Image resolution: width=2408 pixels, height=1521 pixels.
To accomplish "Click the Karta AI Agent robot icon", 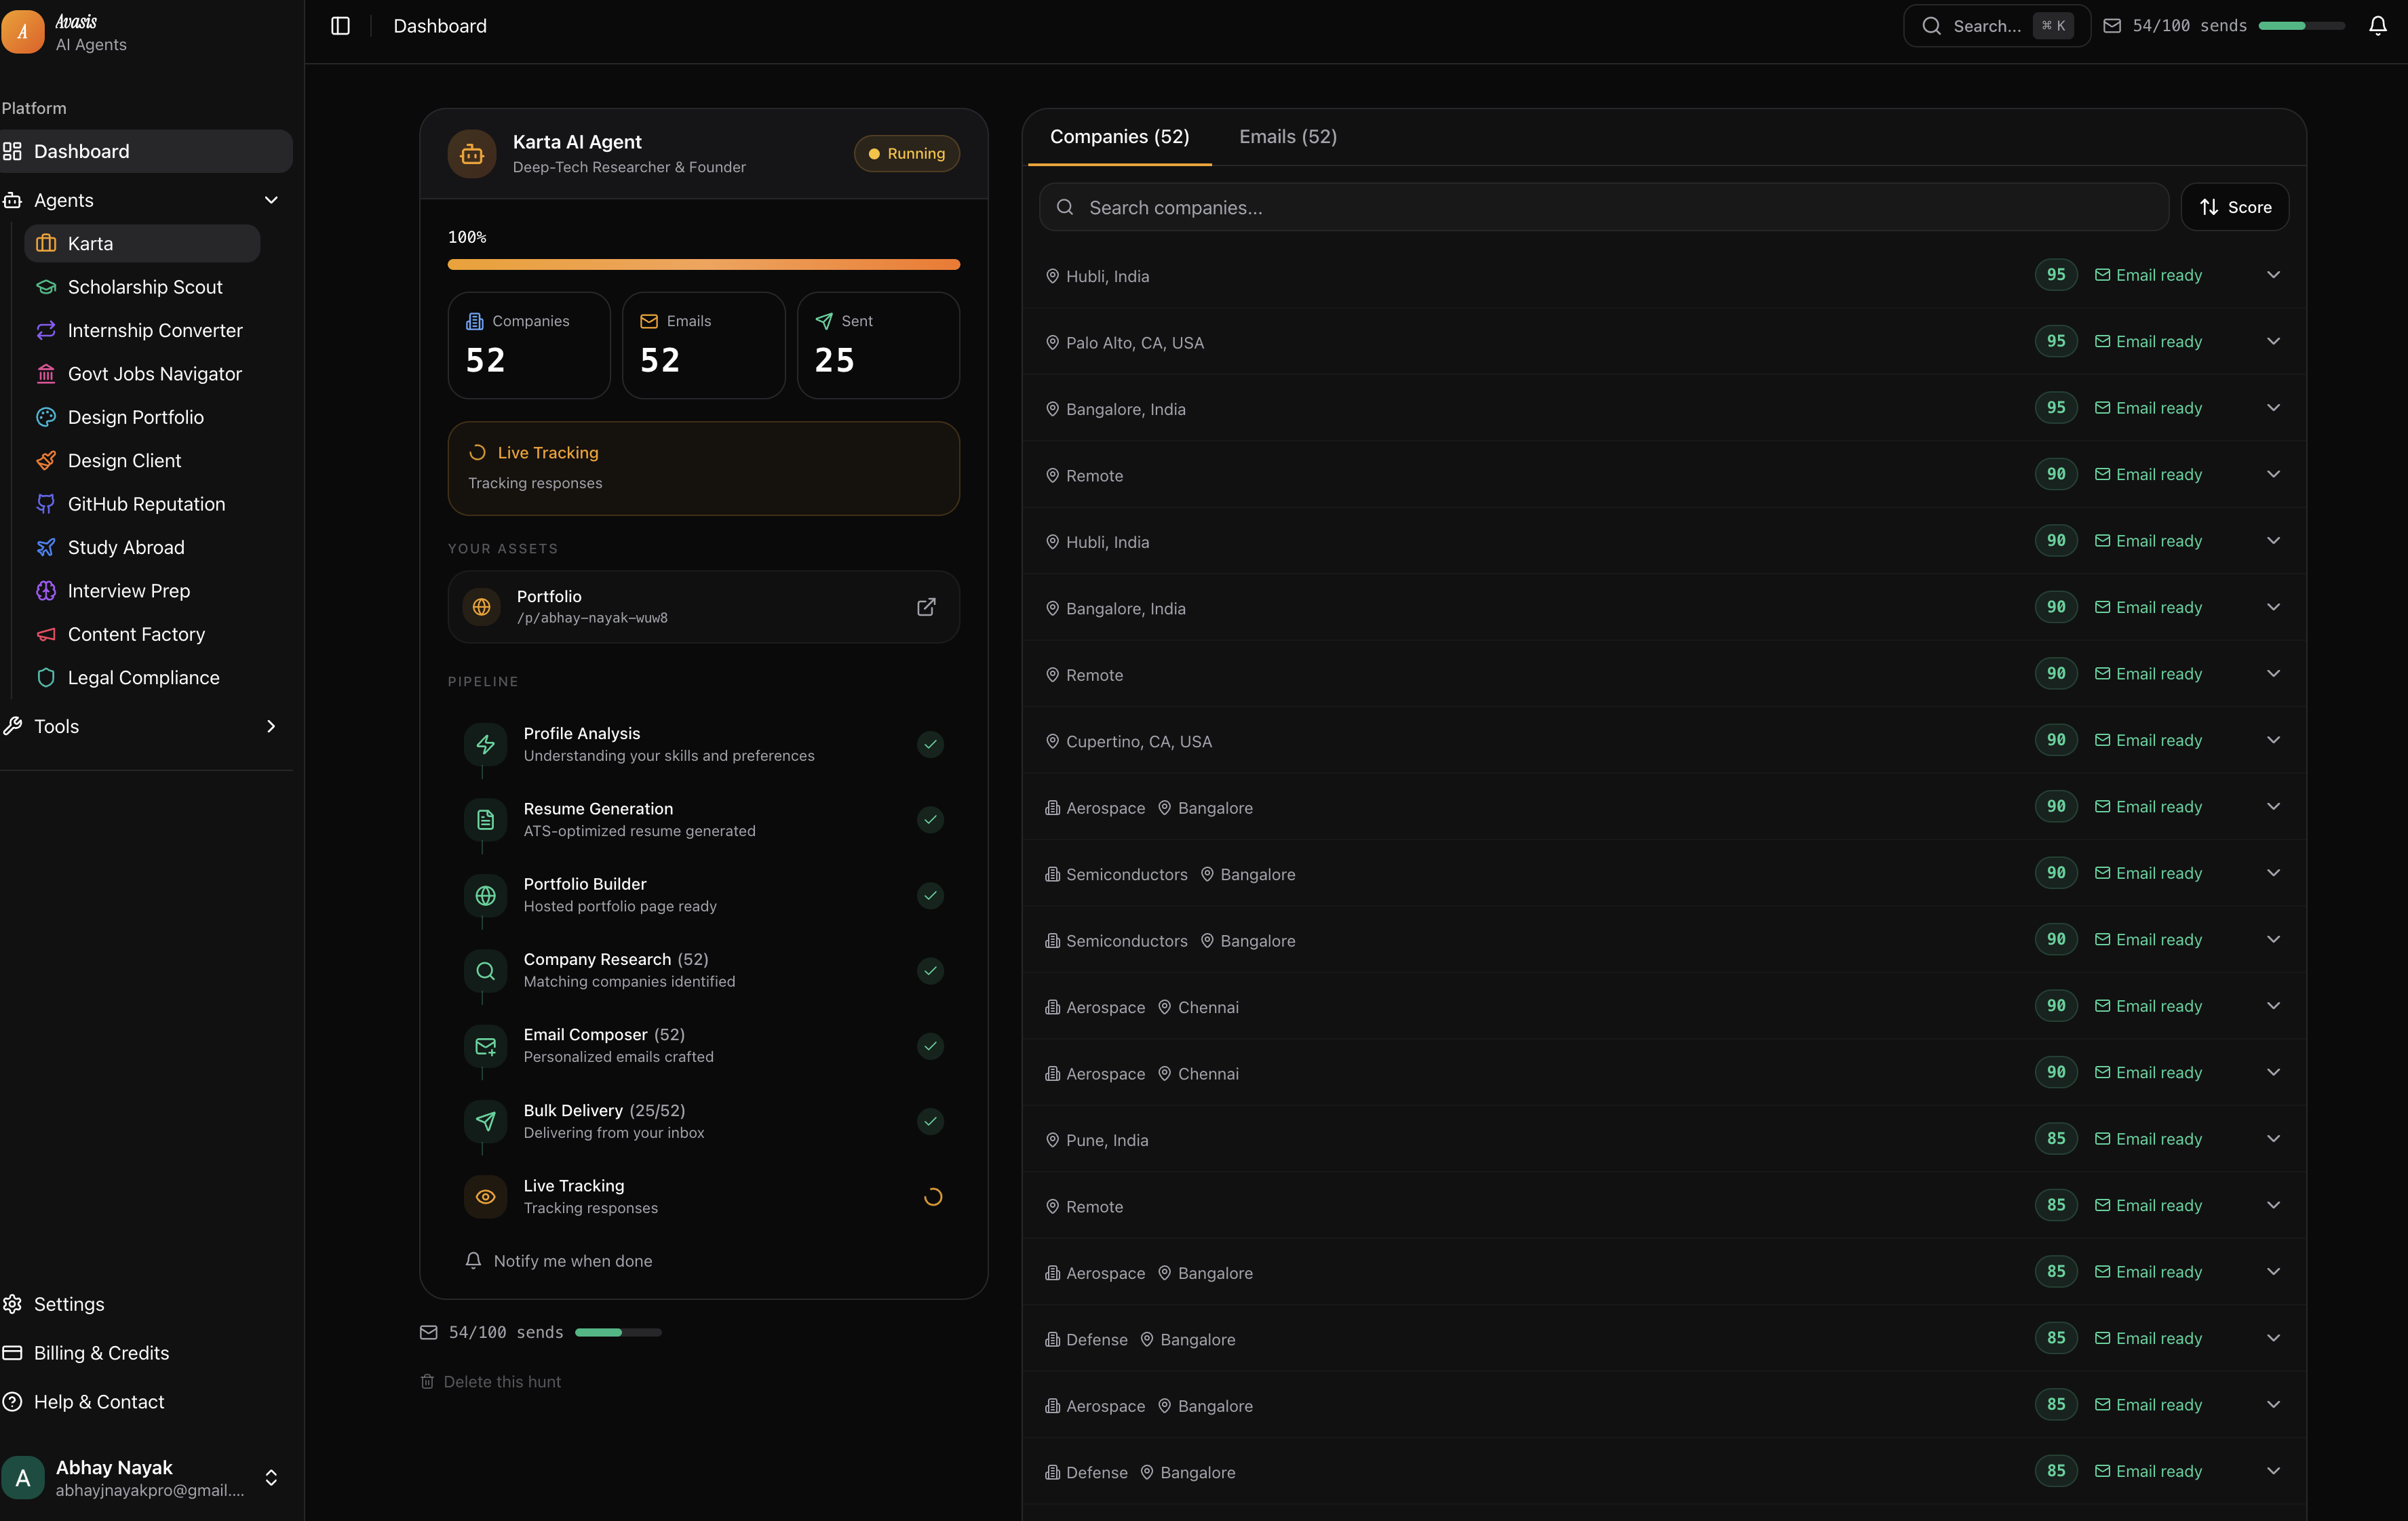I will click(x=472, y=154).
